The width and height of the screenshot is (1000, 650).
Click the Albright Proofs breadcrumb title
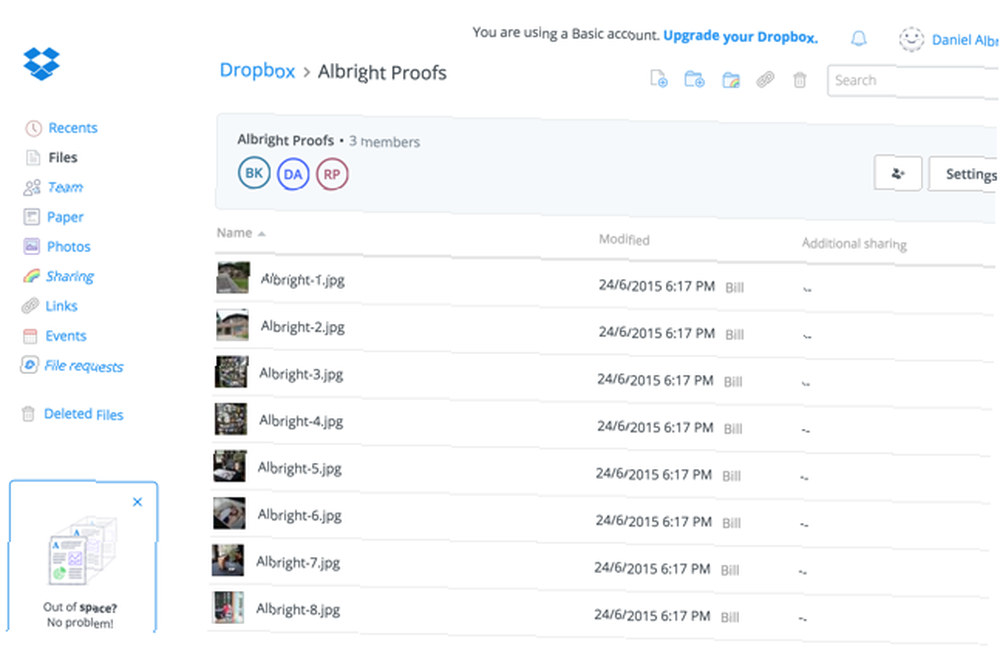point(382,72)
